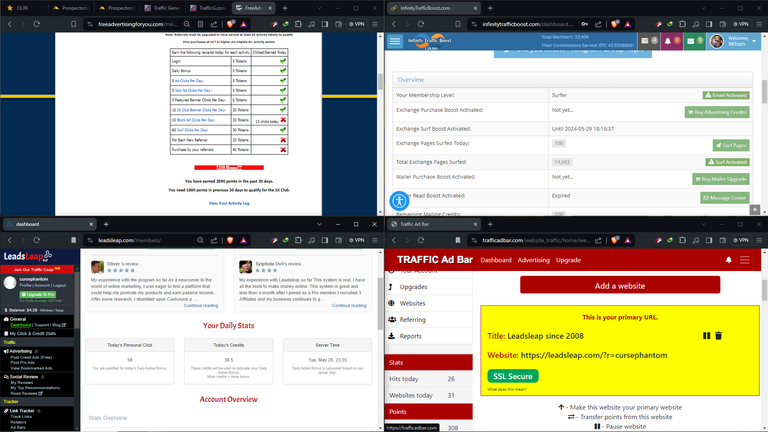The image size is (768, 432).
Task: Click the leadsleap.com address bar URL
Action: (x=129, y=240)
